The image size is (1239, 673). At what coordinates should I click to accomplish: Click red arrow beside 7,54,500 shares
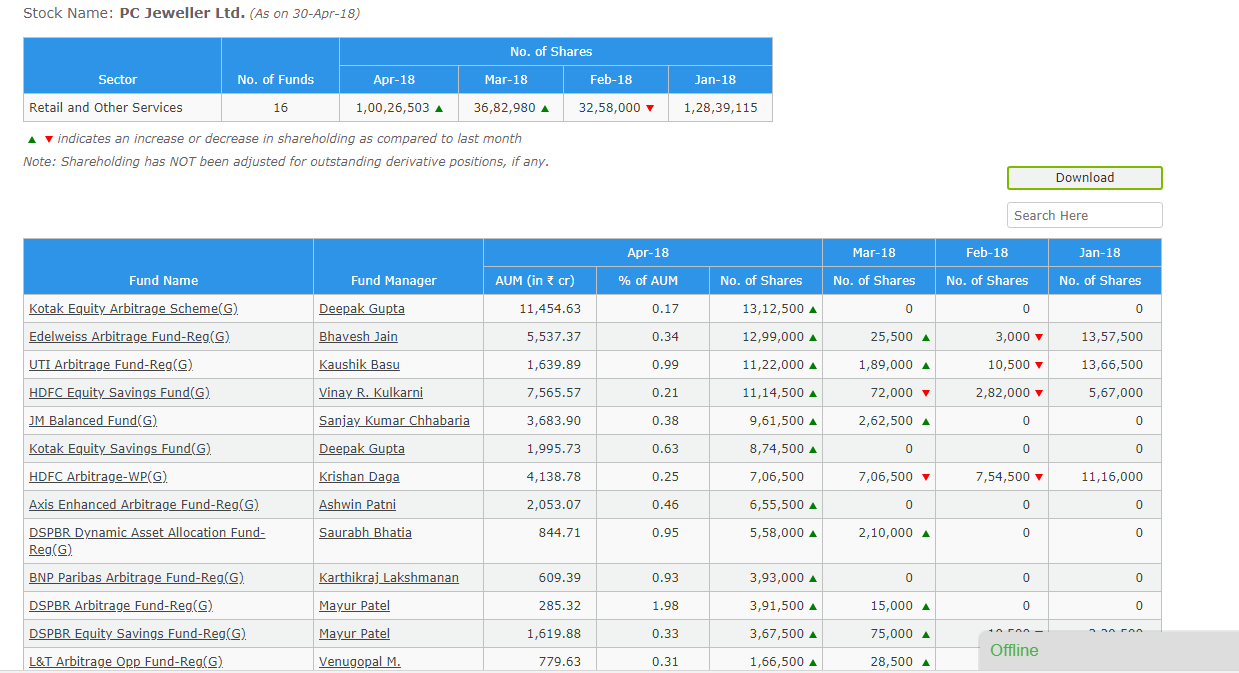[x=1039, y=477]
